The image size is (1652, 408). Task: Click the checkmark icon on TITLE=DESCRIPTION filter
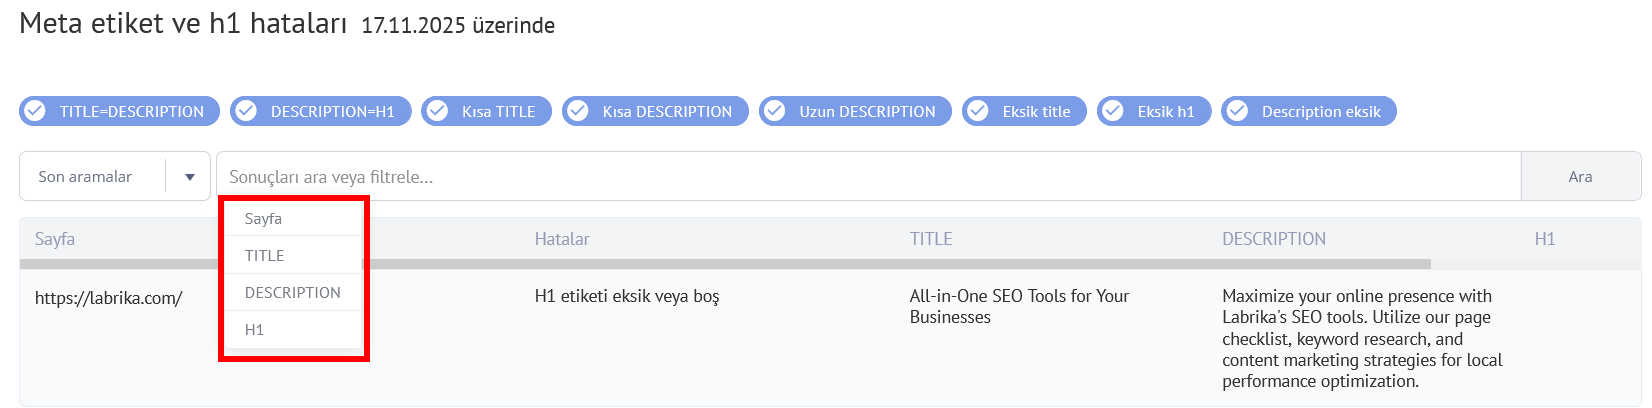pyautogui.click(x=35, y=111)
